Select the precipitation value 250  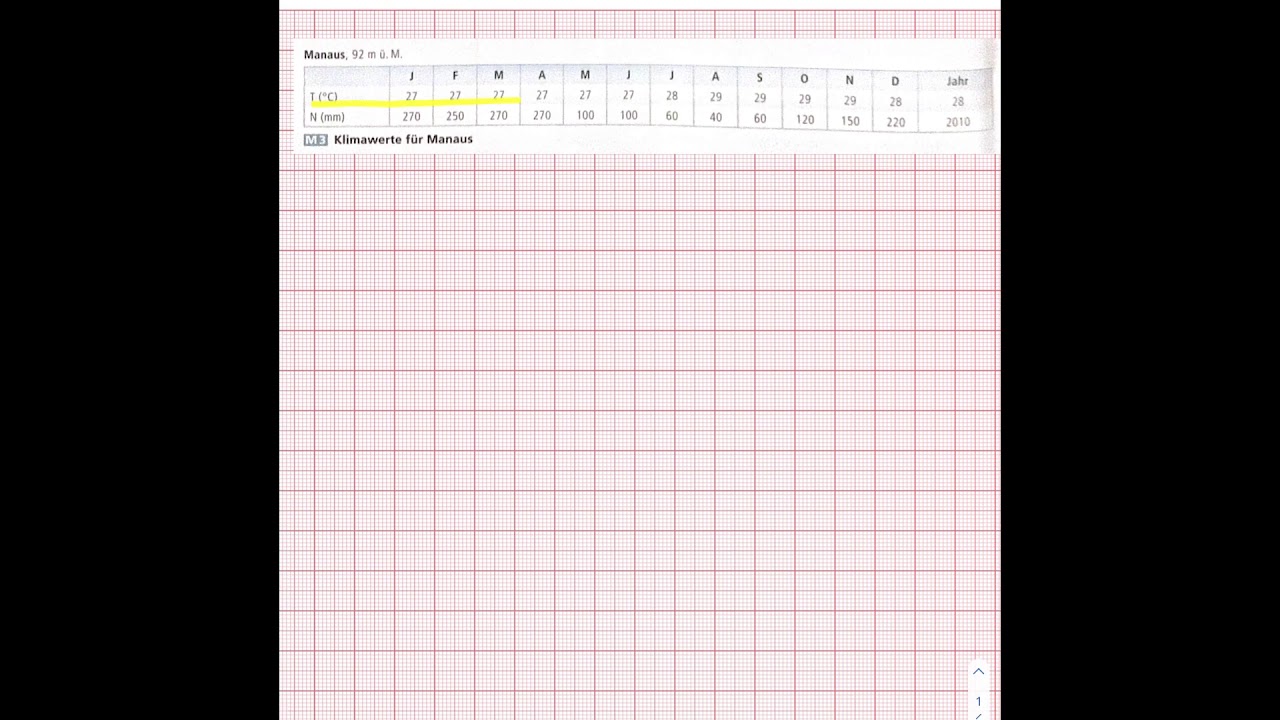[455, 116]
